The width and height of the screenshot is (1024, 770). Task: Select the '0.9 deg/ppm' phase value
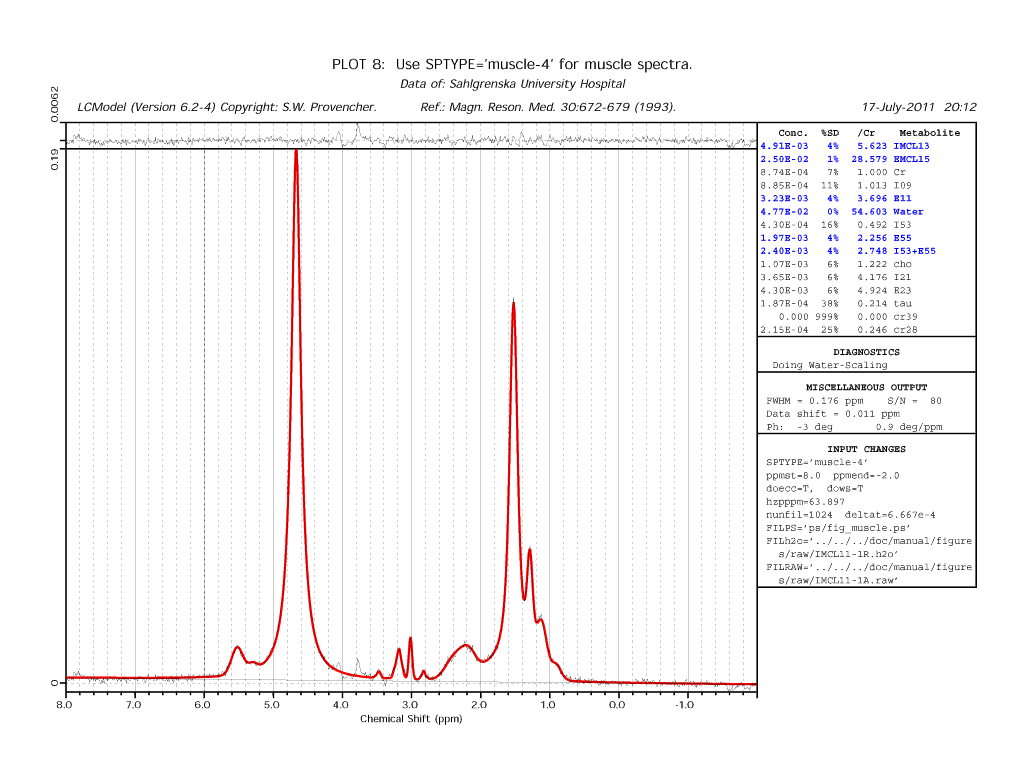pos(909,427)
